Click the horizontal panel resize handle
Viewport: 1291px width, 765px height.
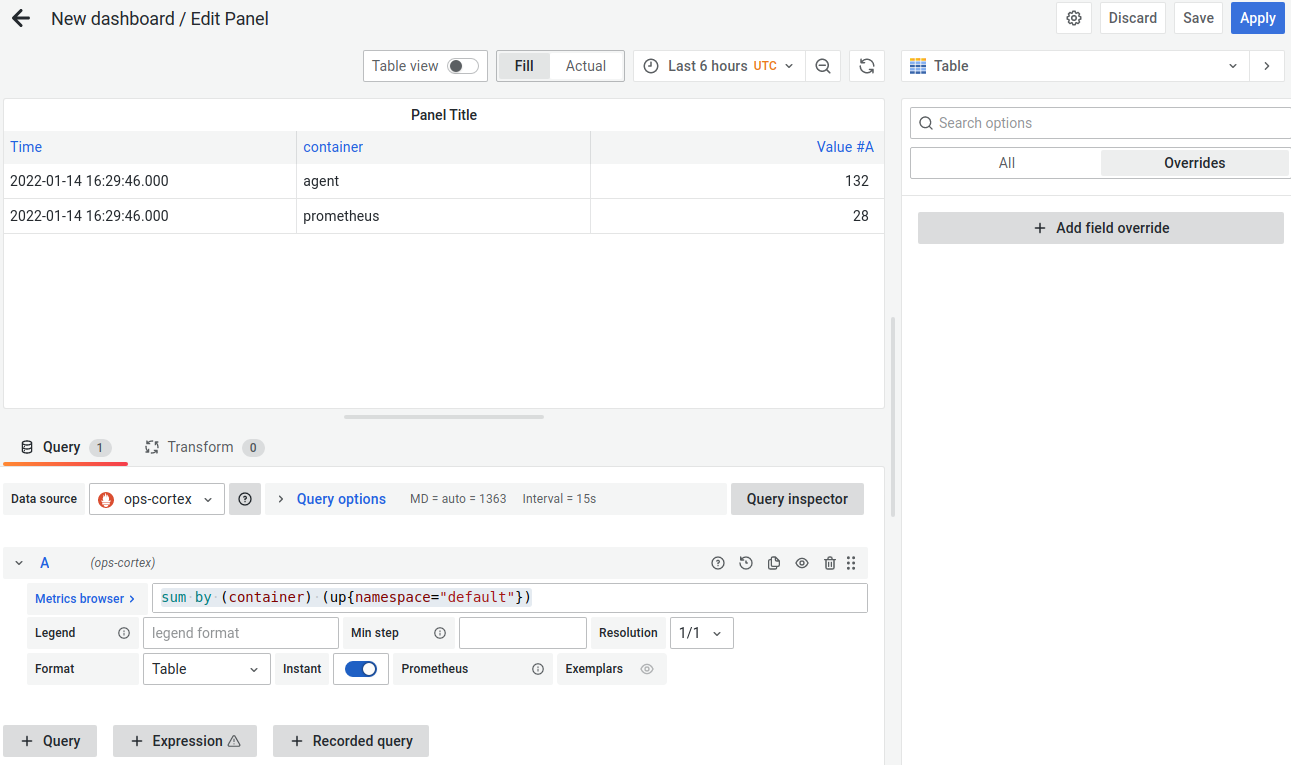444,416
